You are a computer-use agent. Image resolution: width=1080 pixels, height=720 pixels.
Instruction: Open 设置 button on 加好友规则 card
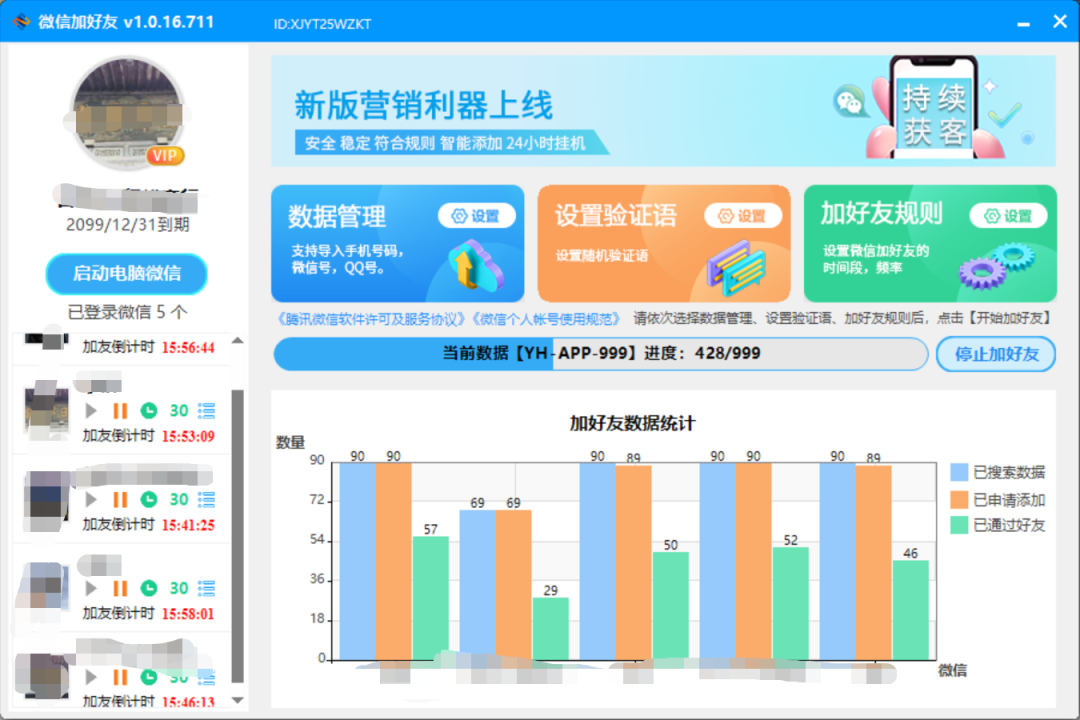[1008, 216]
